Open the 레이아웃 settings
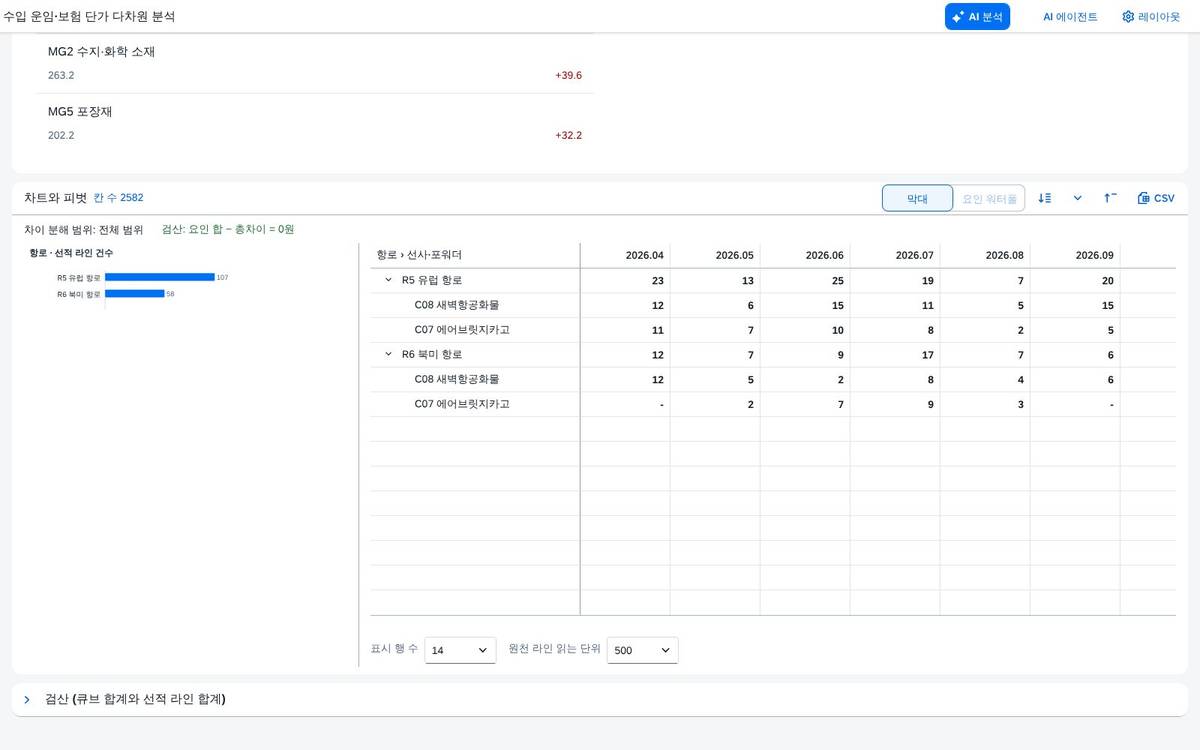Screen dimensions: 1200x750 point(1150,17)
